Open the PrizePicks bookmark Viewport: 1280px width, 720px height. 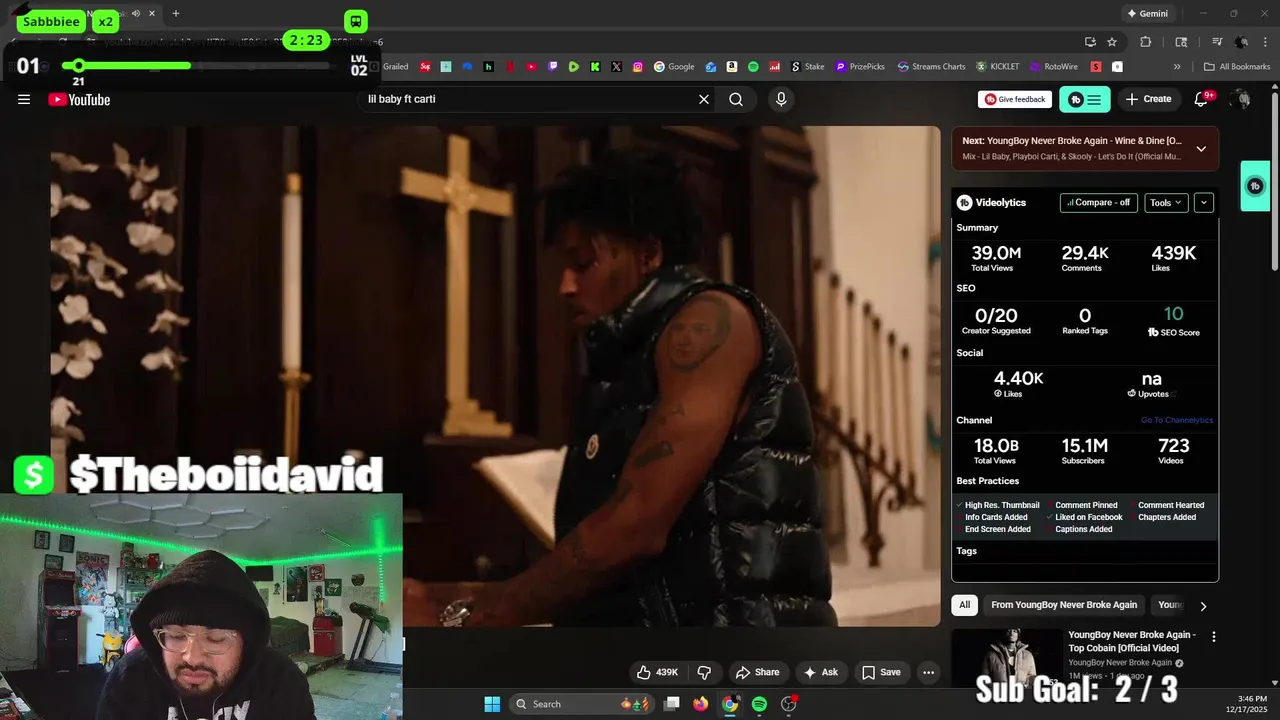pos(861,67)
